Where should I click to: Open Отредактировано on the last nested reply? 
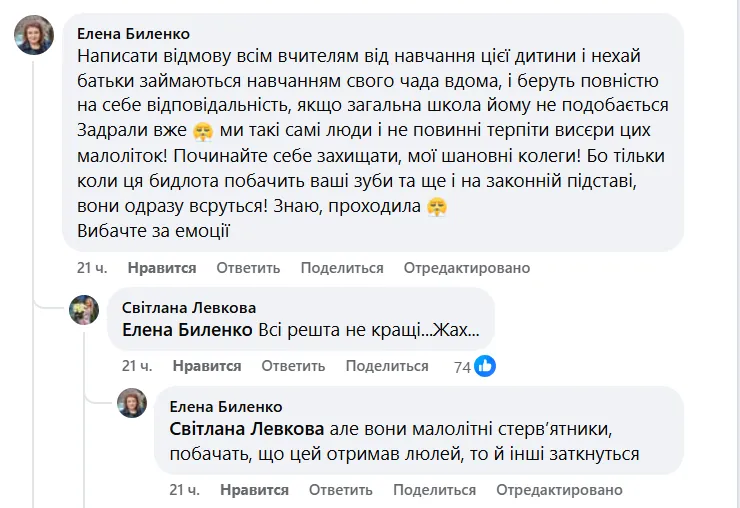pyautogui.click(x=559, y=490)
